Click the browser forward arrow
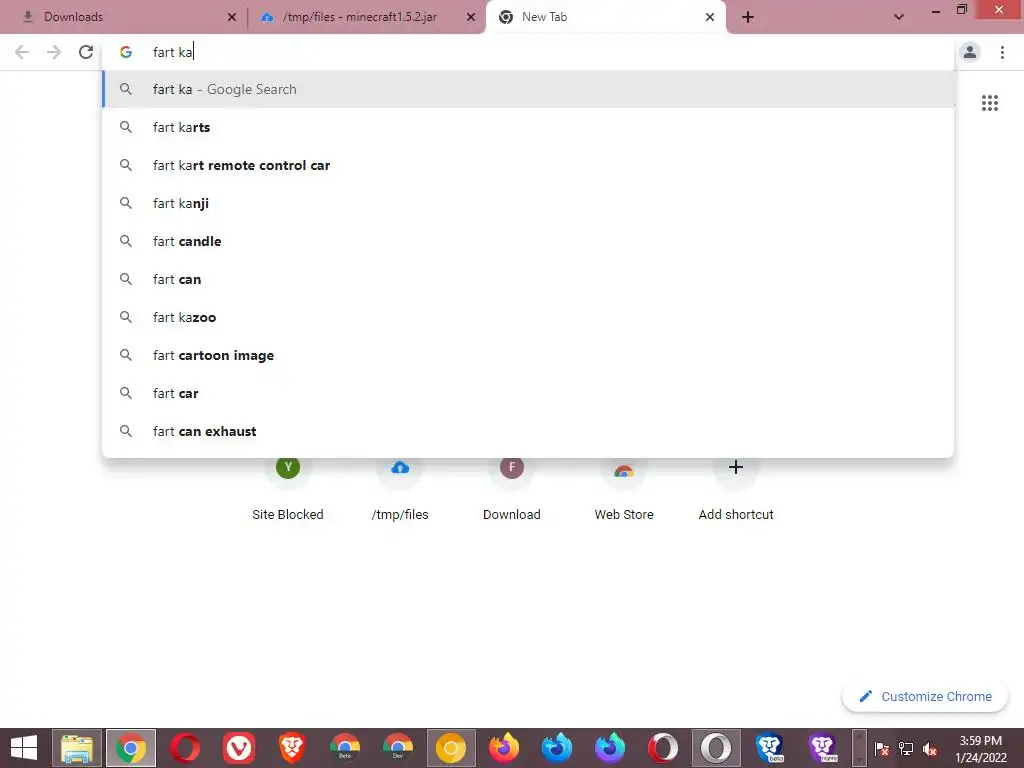 pos(54,52)
